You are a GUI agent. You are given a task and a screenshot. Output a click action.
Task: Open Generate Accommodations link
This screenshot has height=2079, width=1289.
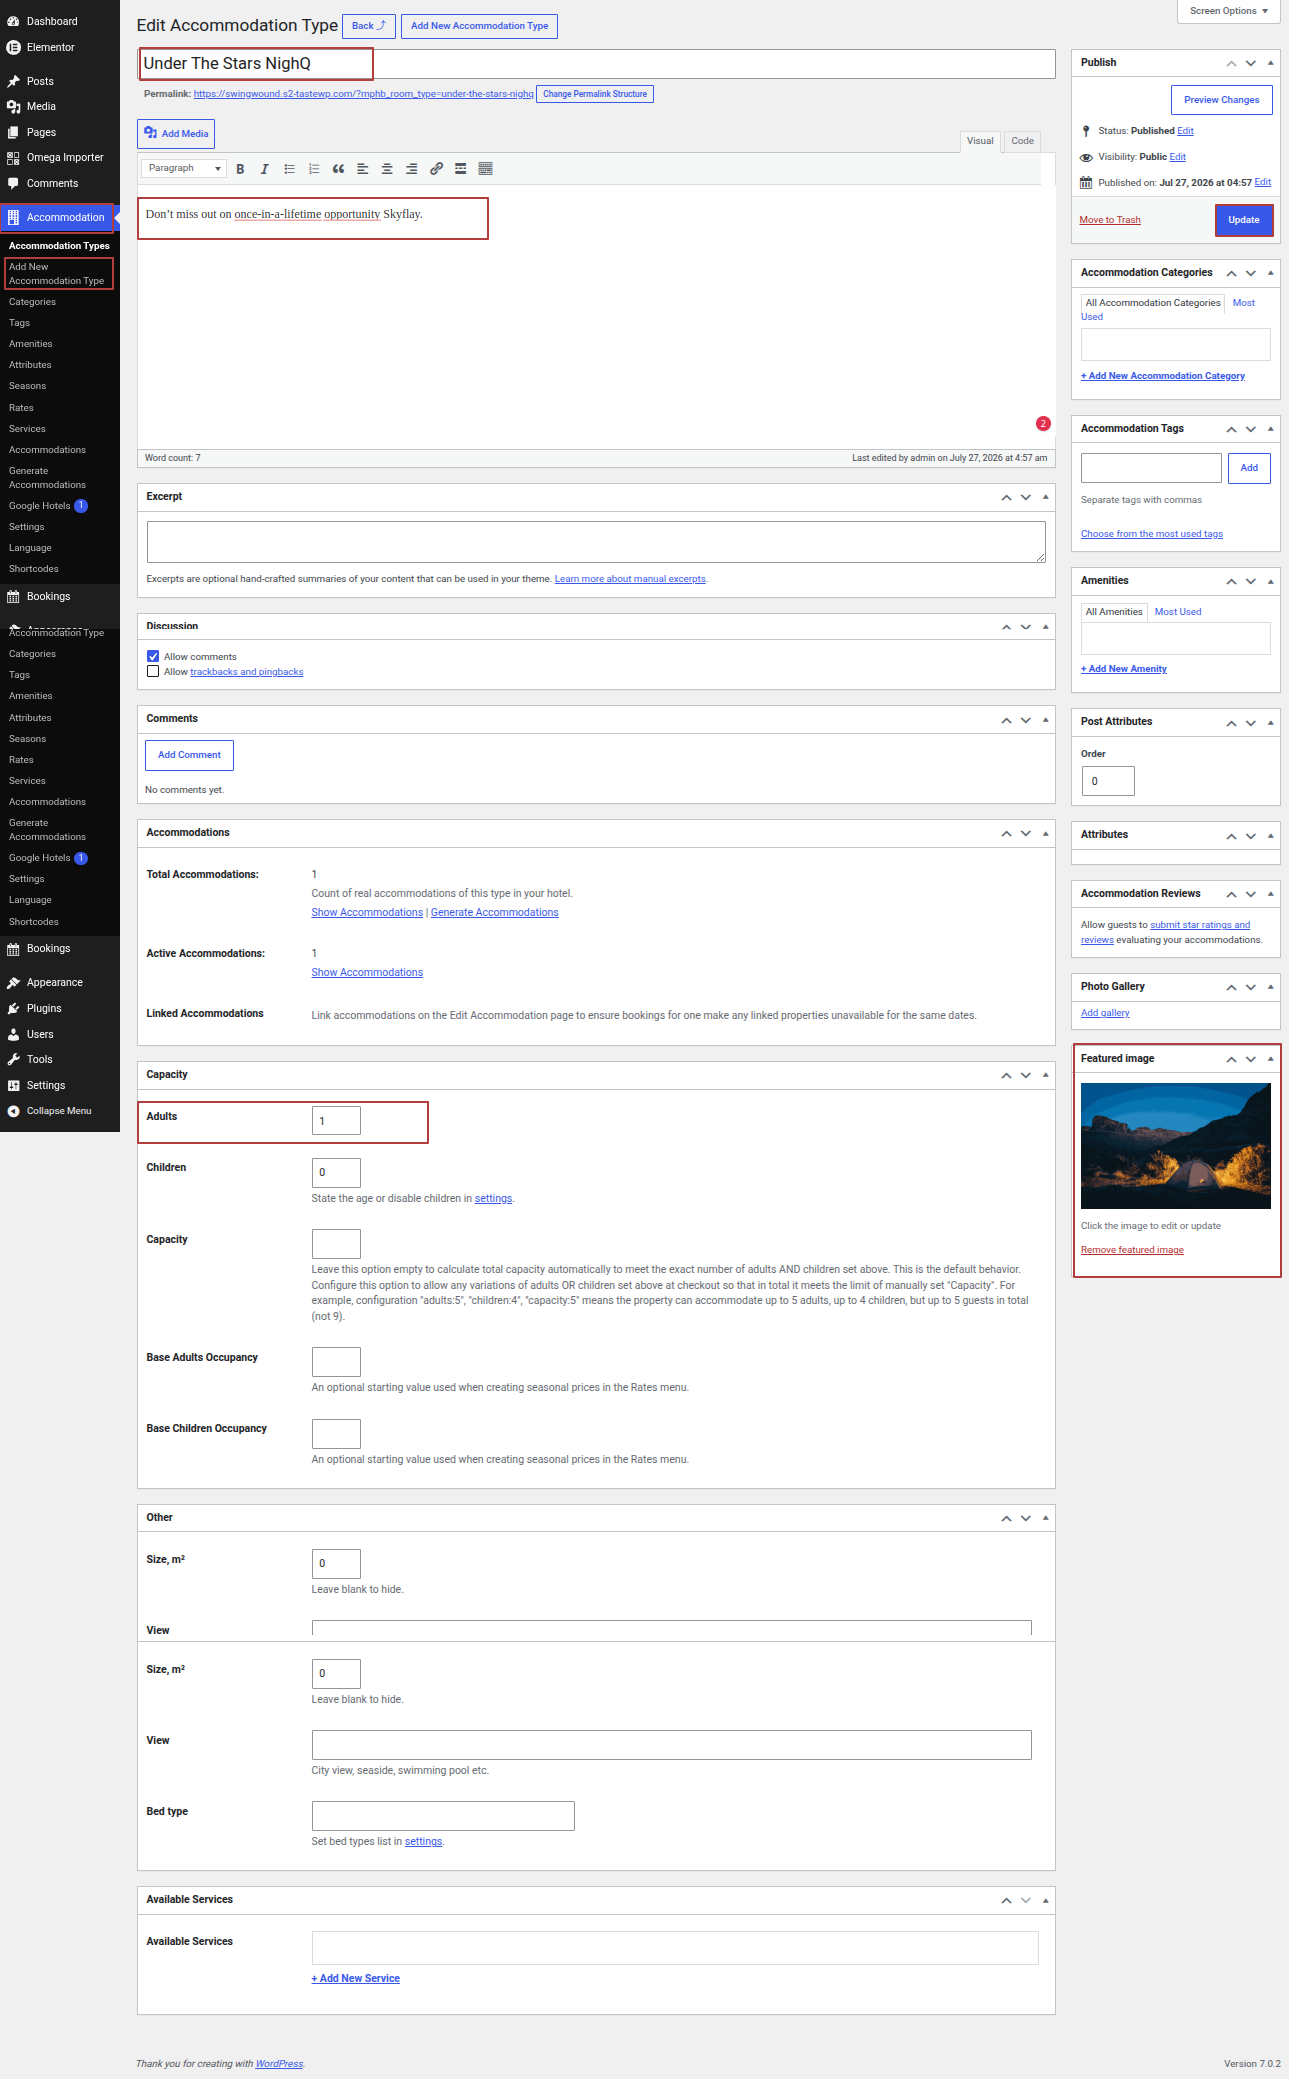pyautogui.click(x=495, y=913)
